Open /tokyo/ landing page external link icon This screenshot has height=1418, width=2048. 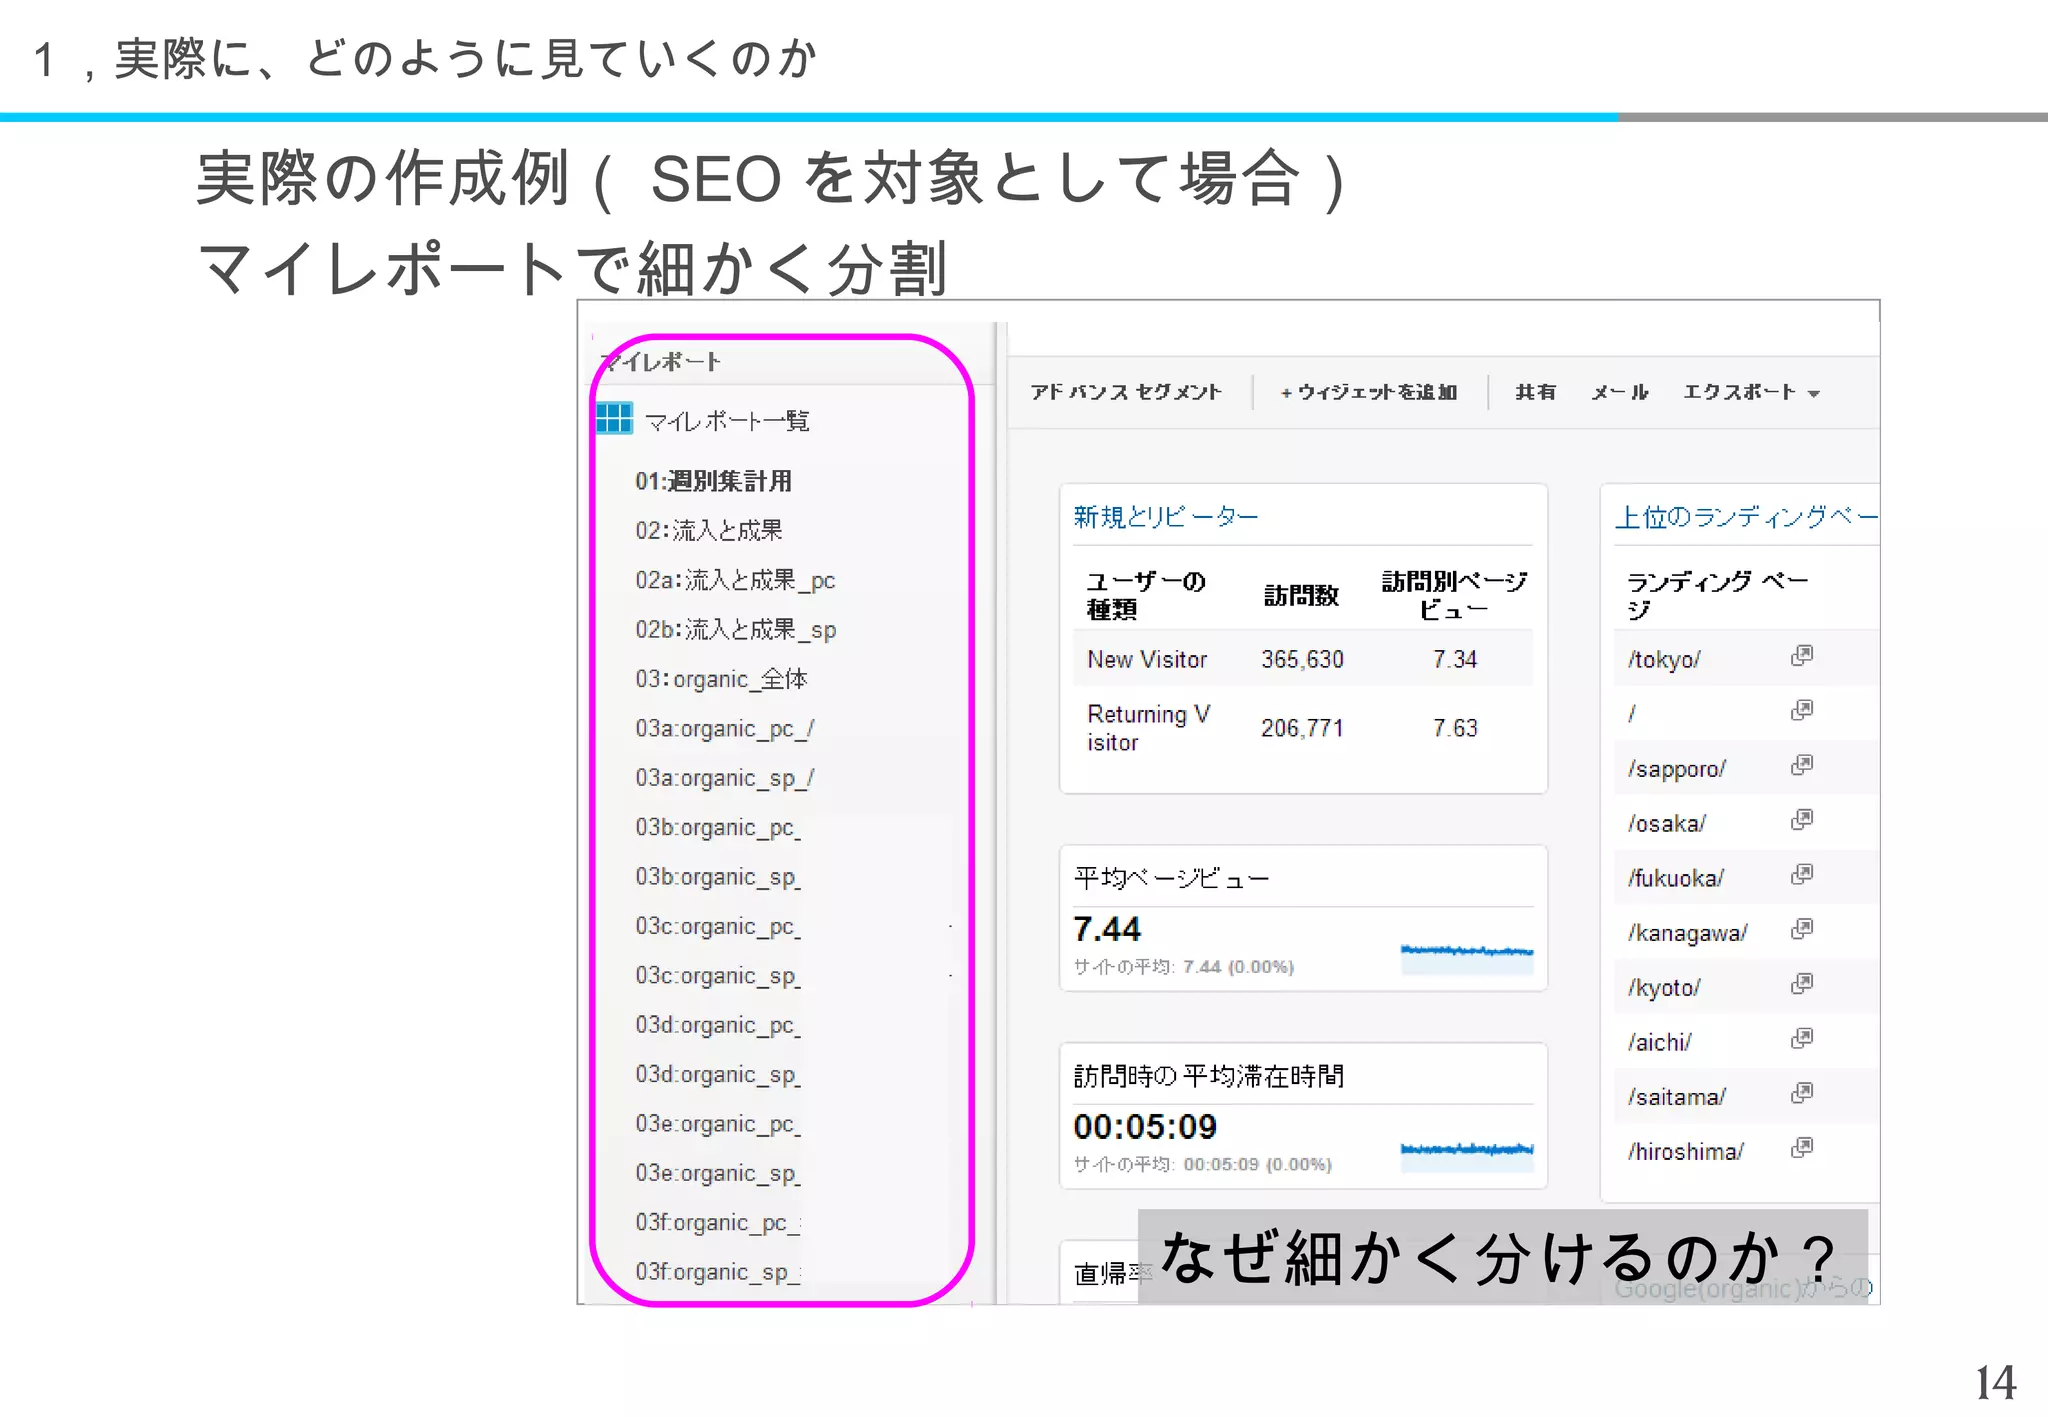pyautogui.click(x=1801, y=656)
